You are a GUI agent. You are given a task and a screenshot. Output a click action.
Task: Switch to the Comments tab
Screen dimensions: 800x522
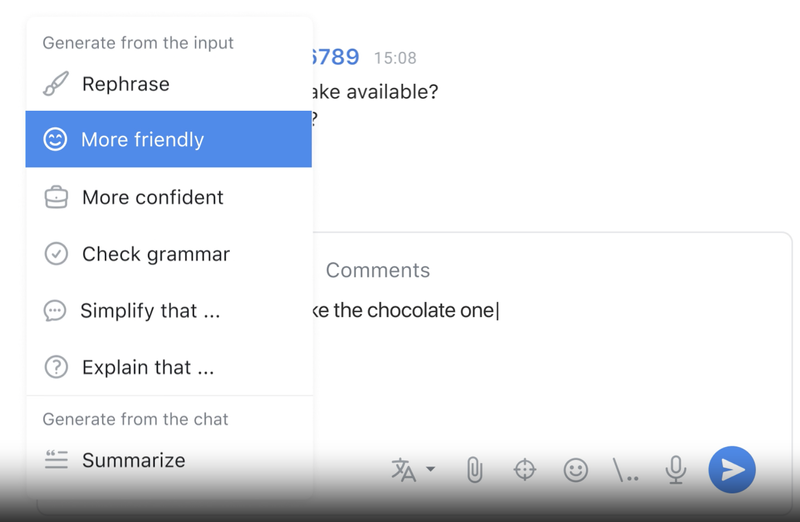coord(378,270)
